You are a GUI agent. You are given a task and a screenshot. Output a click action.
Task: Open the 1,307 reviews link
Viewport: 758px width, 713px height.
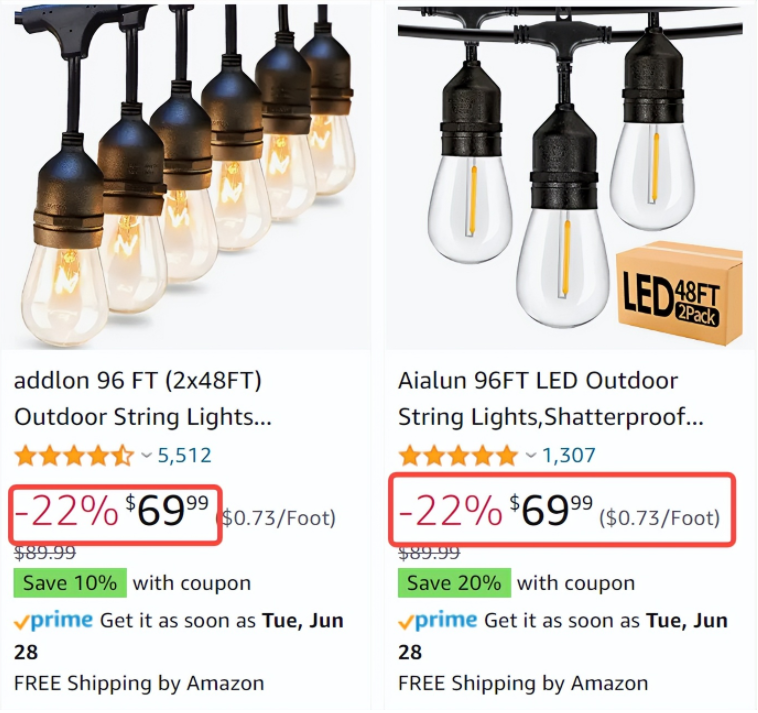point(569,456)
